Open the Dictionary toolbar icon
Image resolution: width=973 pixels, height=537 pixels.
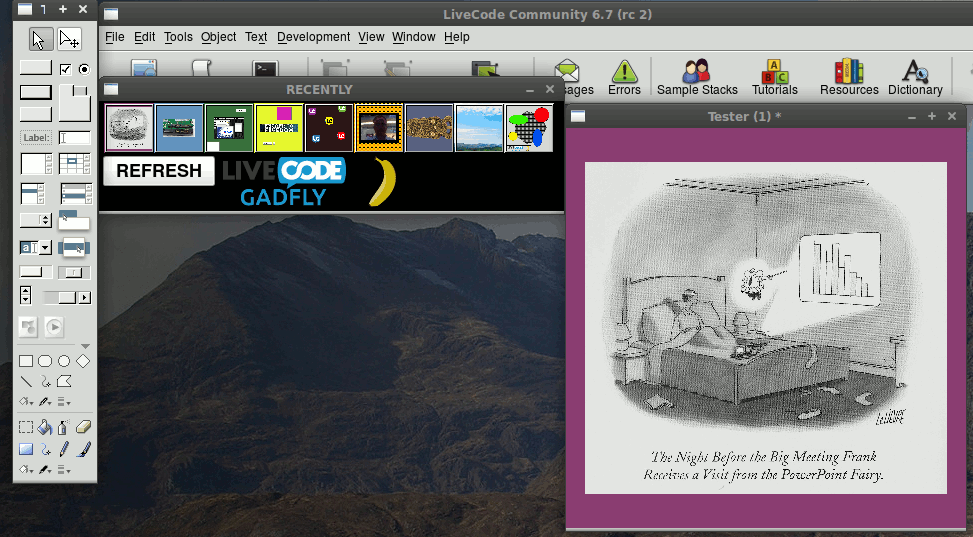[x=915, y=78]
